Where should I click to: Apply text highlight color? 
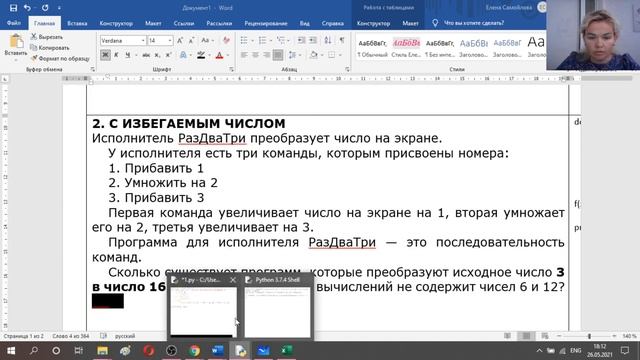click(201, 55)
